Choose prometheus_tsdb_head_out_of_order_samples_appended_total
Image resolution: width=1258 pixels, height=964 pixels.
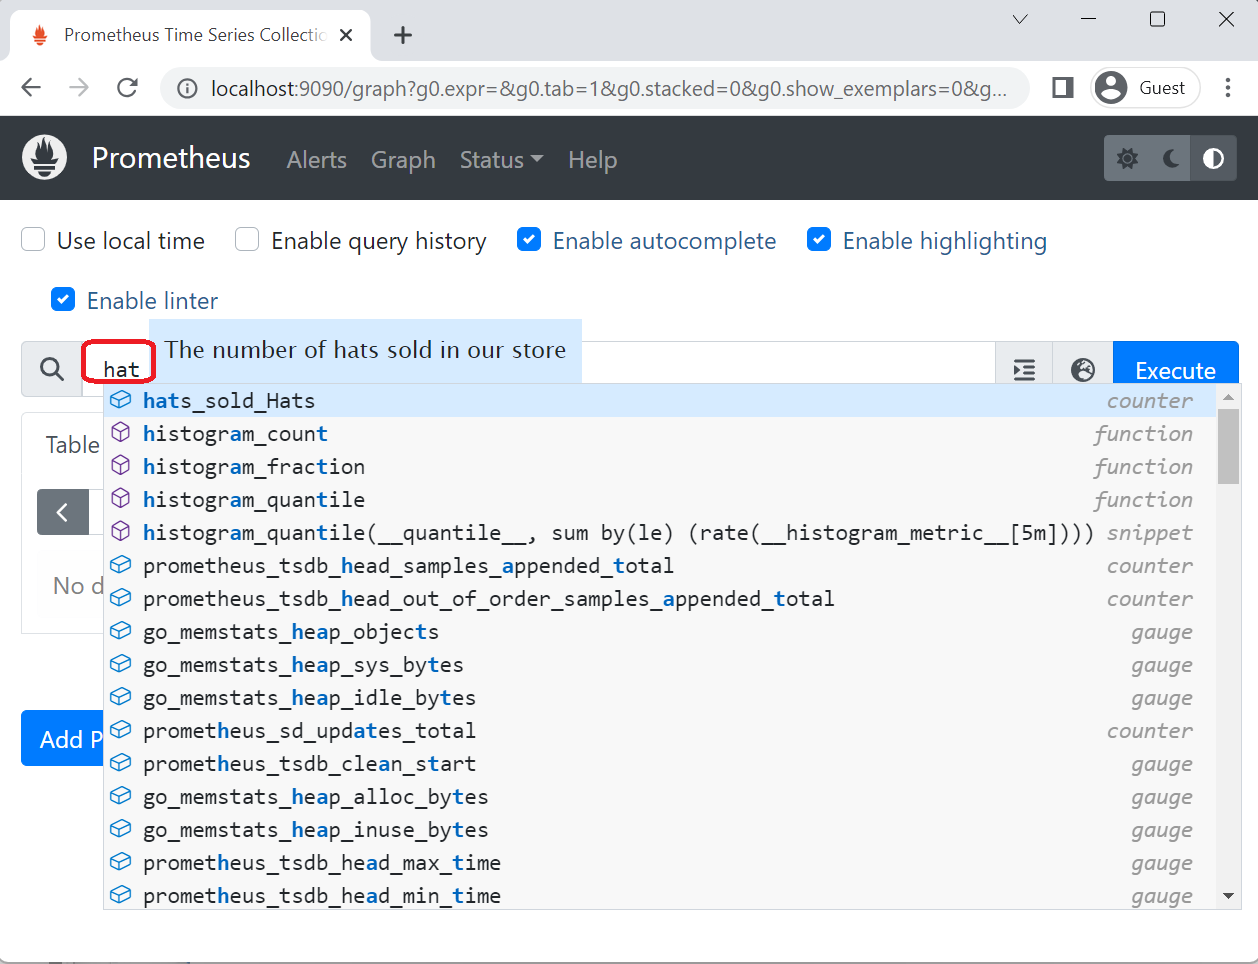coord(660,598)
